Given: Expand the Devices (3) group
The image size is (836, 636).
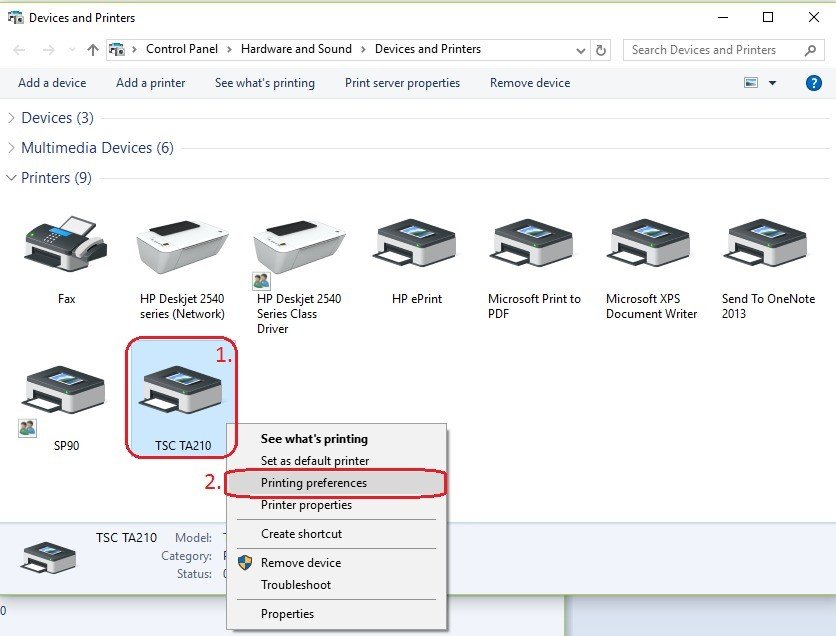Looking at the screenshot, I should coord(12,118).
